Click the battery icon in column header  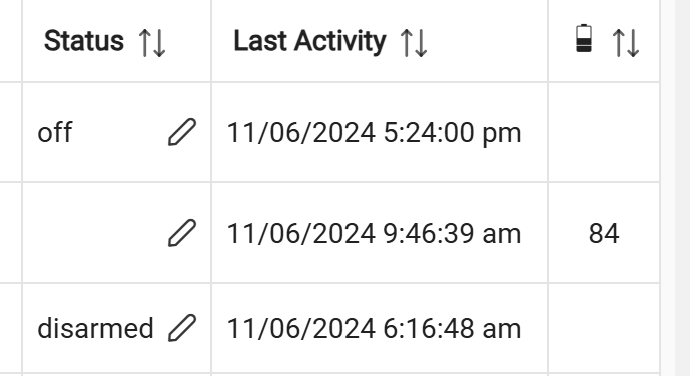coord(584,38)
